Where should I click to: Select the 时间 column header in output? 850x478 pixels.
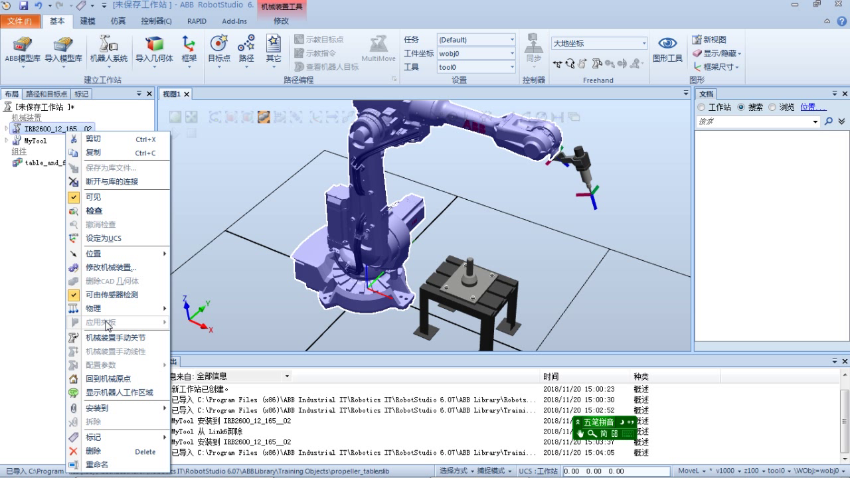tap(551, 376)
